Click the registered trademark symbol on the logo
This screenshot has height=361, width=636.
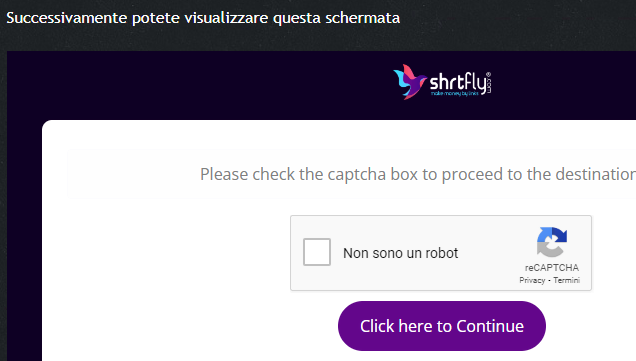(x=488, y=75)
